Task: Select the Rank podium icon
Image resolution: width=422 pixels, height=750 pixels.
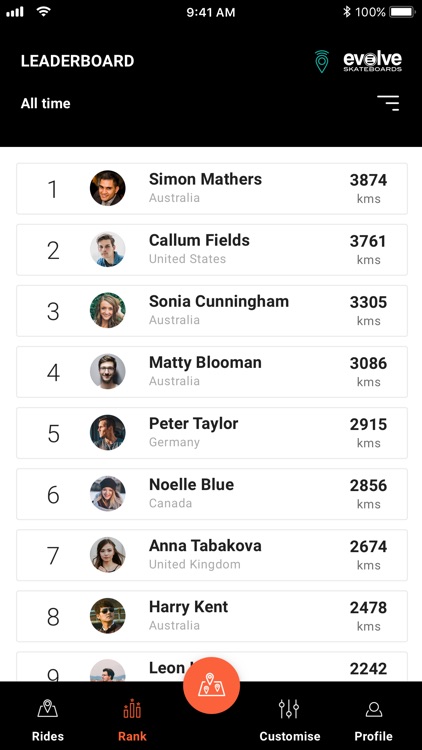Action: pyautogui.click(x=132, y=708)
